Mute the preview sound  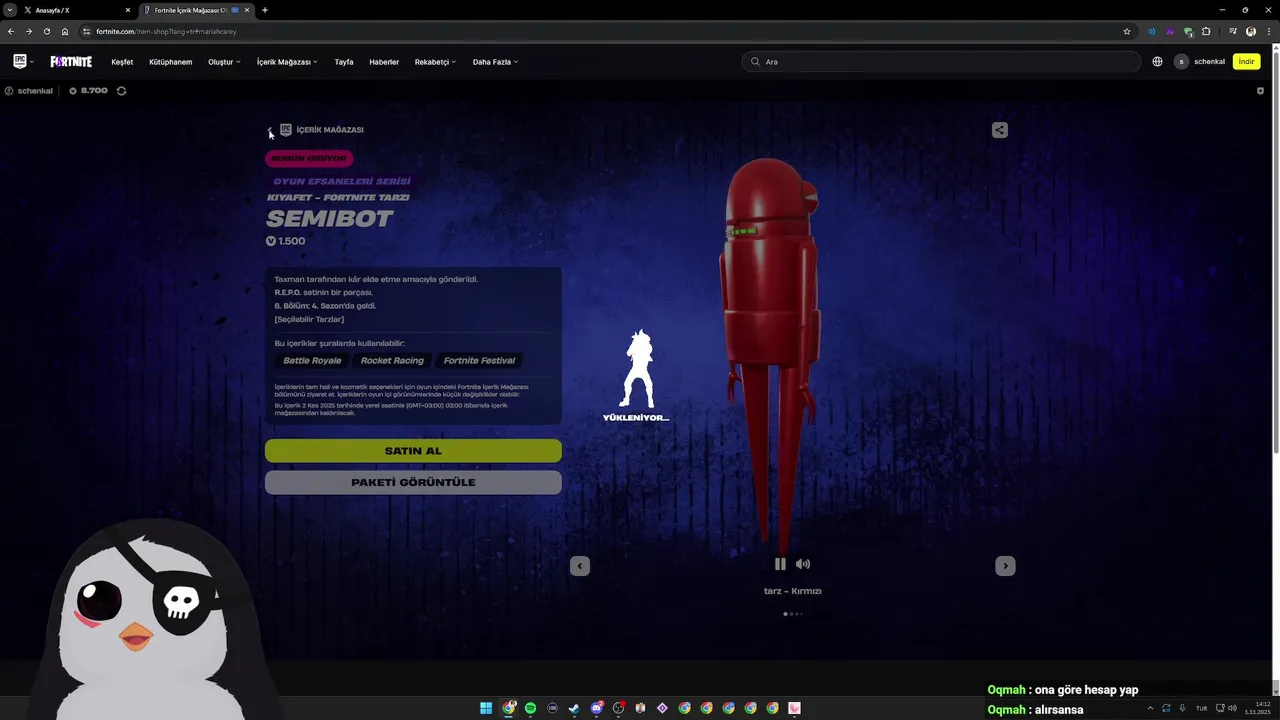pos(803,564)
